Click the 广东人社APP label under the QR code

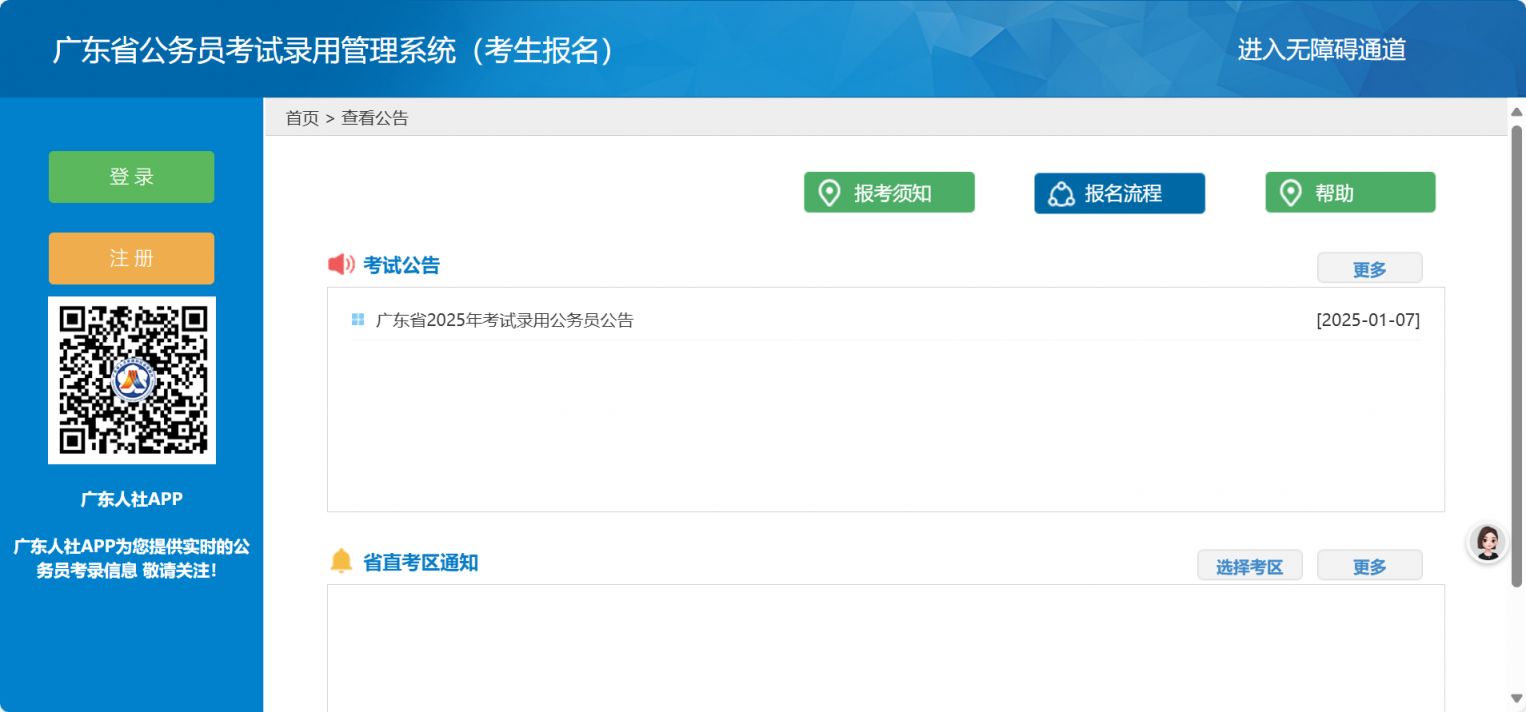pyautogui.click(x=132, y=499)
